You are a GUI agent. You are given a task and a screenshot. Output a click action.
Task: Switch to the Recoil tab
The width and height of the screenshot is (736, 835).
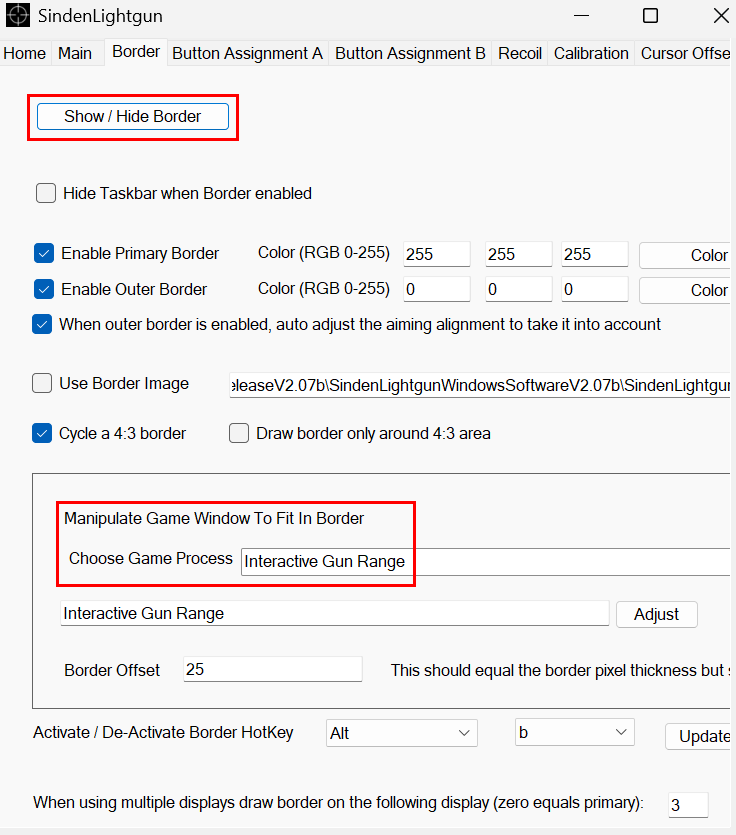click(520, 53)
